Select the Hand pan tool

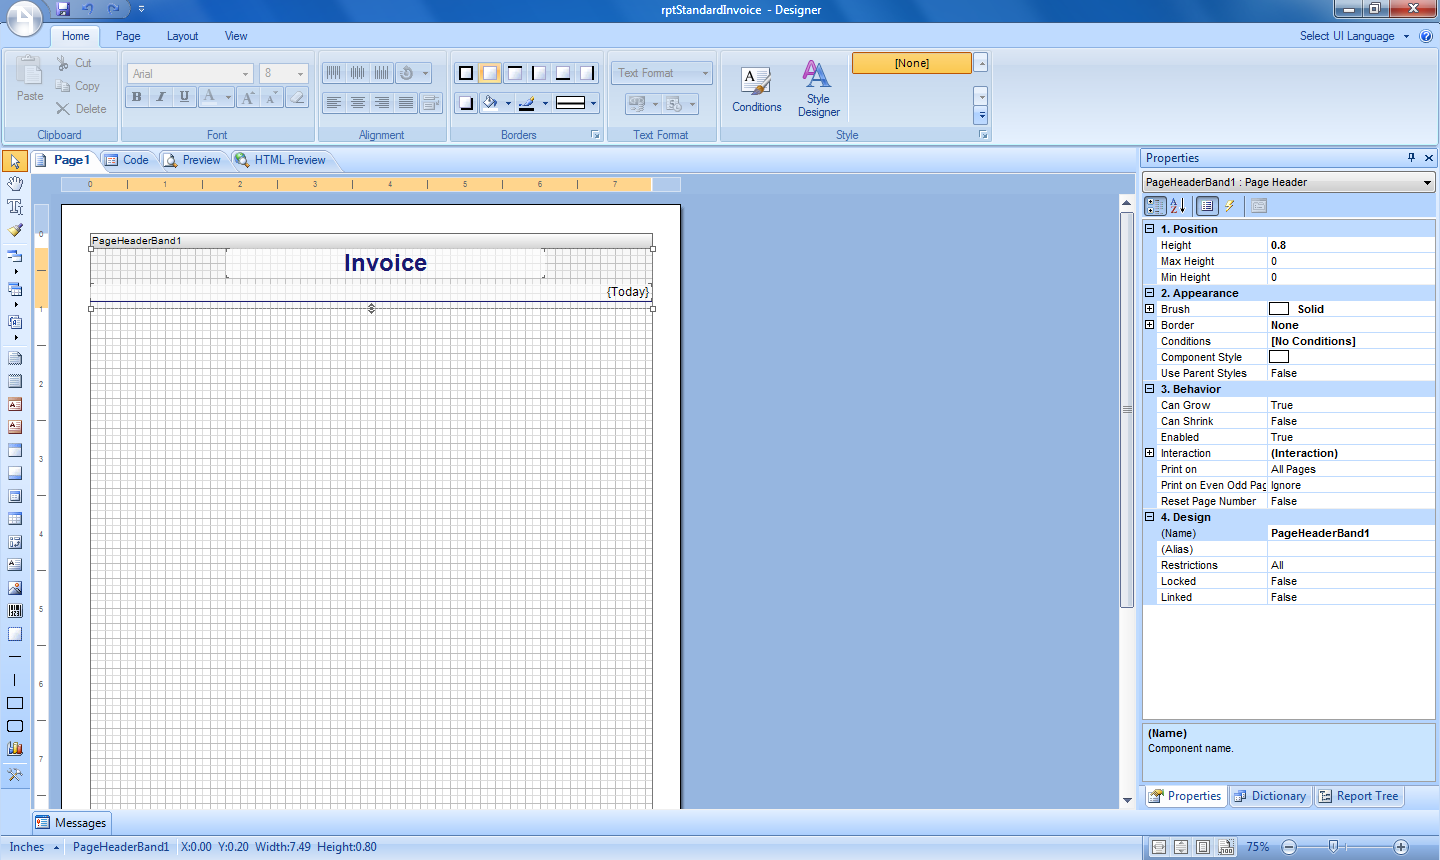point(15,184)
